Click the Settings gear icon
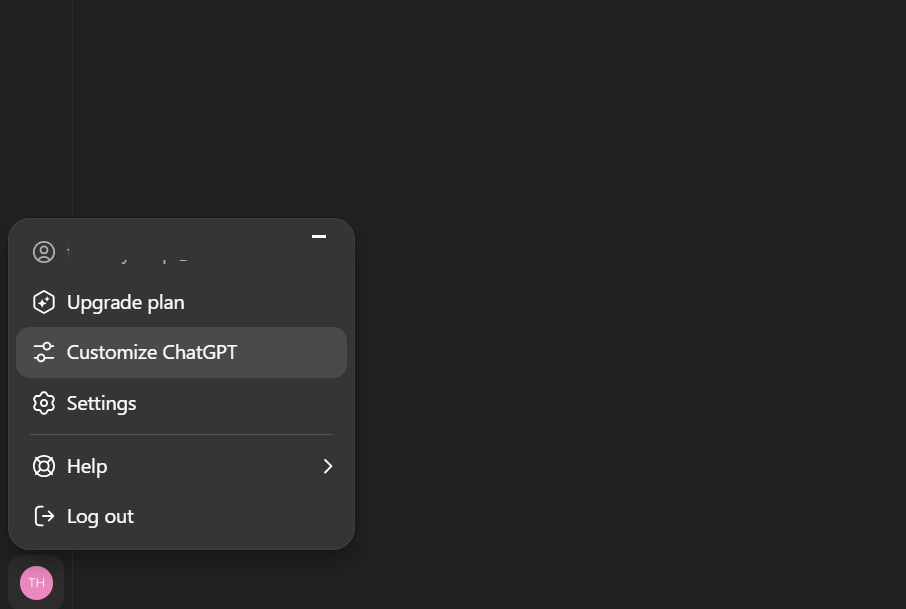Screen dimensions: 906x609 (44, 403)
